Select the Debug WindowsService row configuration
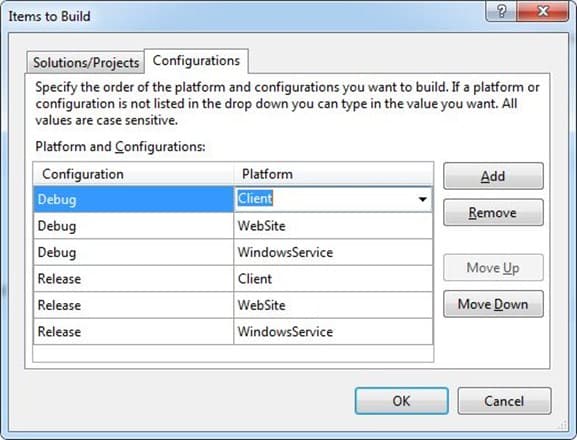Viewport: 577px width, 440px height. coord(133,252)
